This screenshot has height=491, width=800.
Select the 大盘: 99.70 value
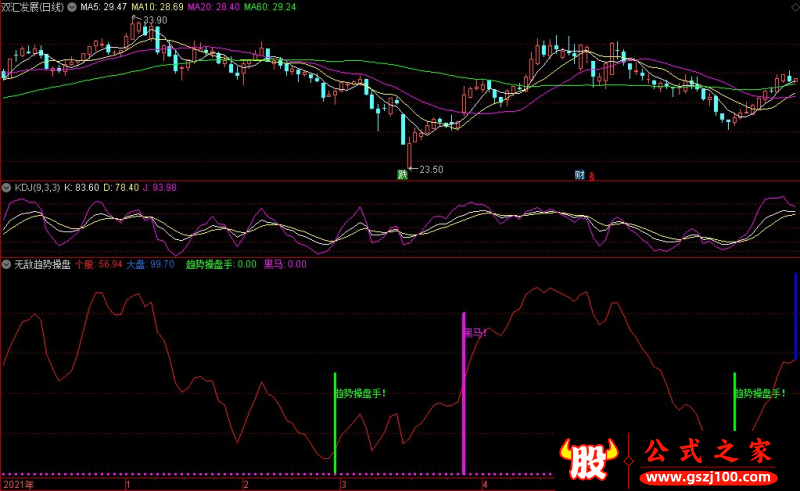click(151, 264)
